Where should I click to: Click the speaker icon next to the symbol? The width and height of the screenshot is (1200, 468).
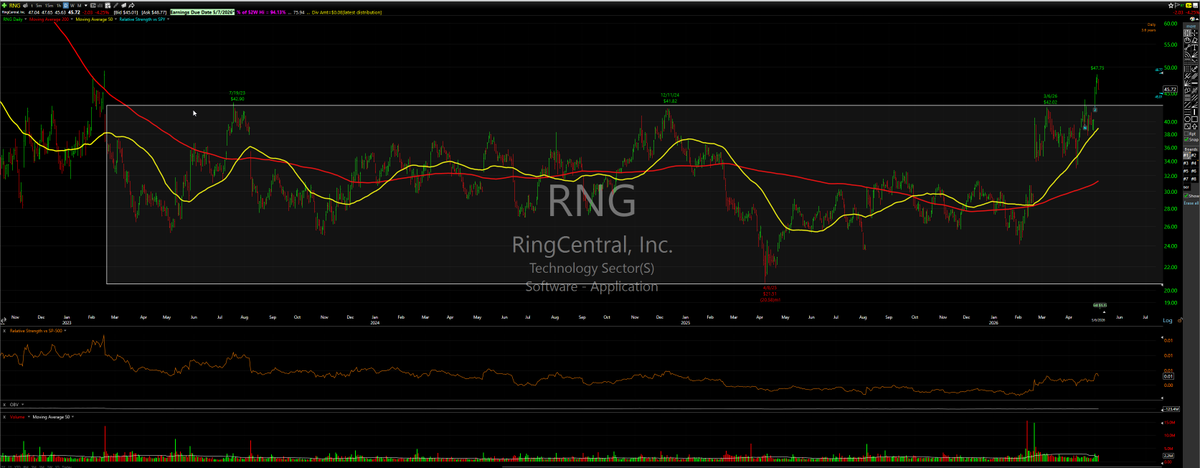tap(26, 5)
